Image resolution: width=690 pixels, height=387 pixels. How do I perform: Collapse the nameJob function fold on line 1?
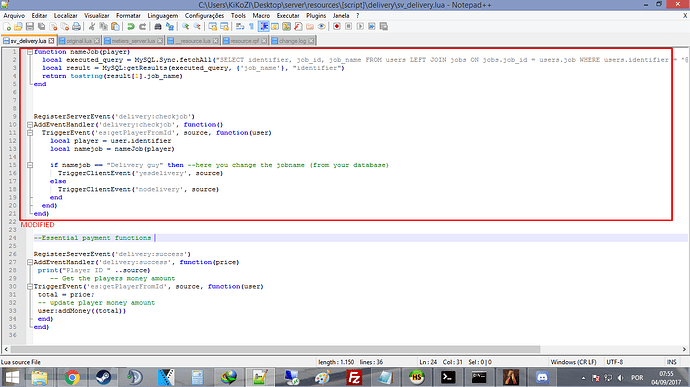[29, 52]
